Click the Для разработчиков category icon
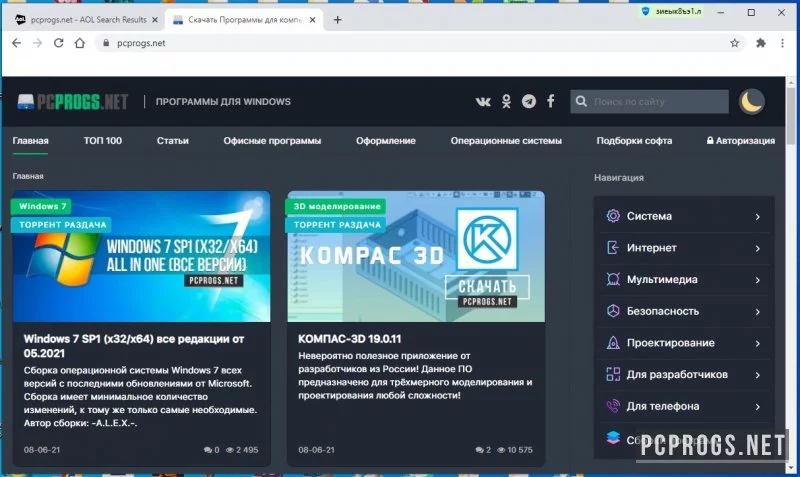Image resolution: width=800 pixels, height=477 pixels. pyautogui.click(x=613, y=374)
